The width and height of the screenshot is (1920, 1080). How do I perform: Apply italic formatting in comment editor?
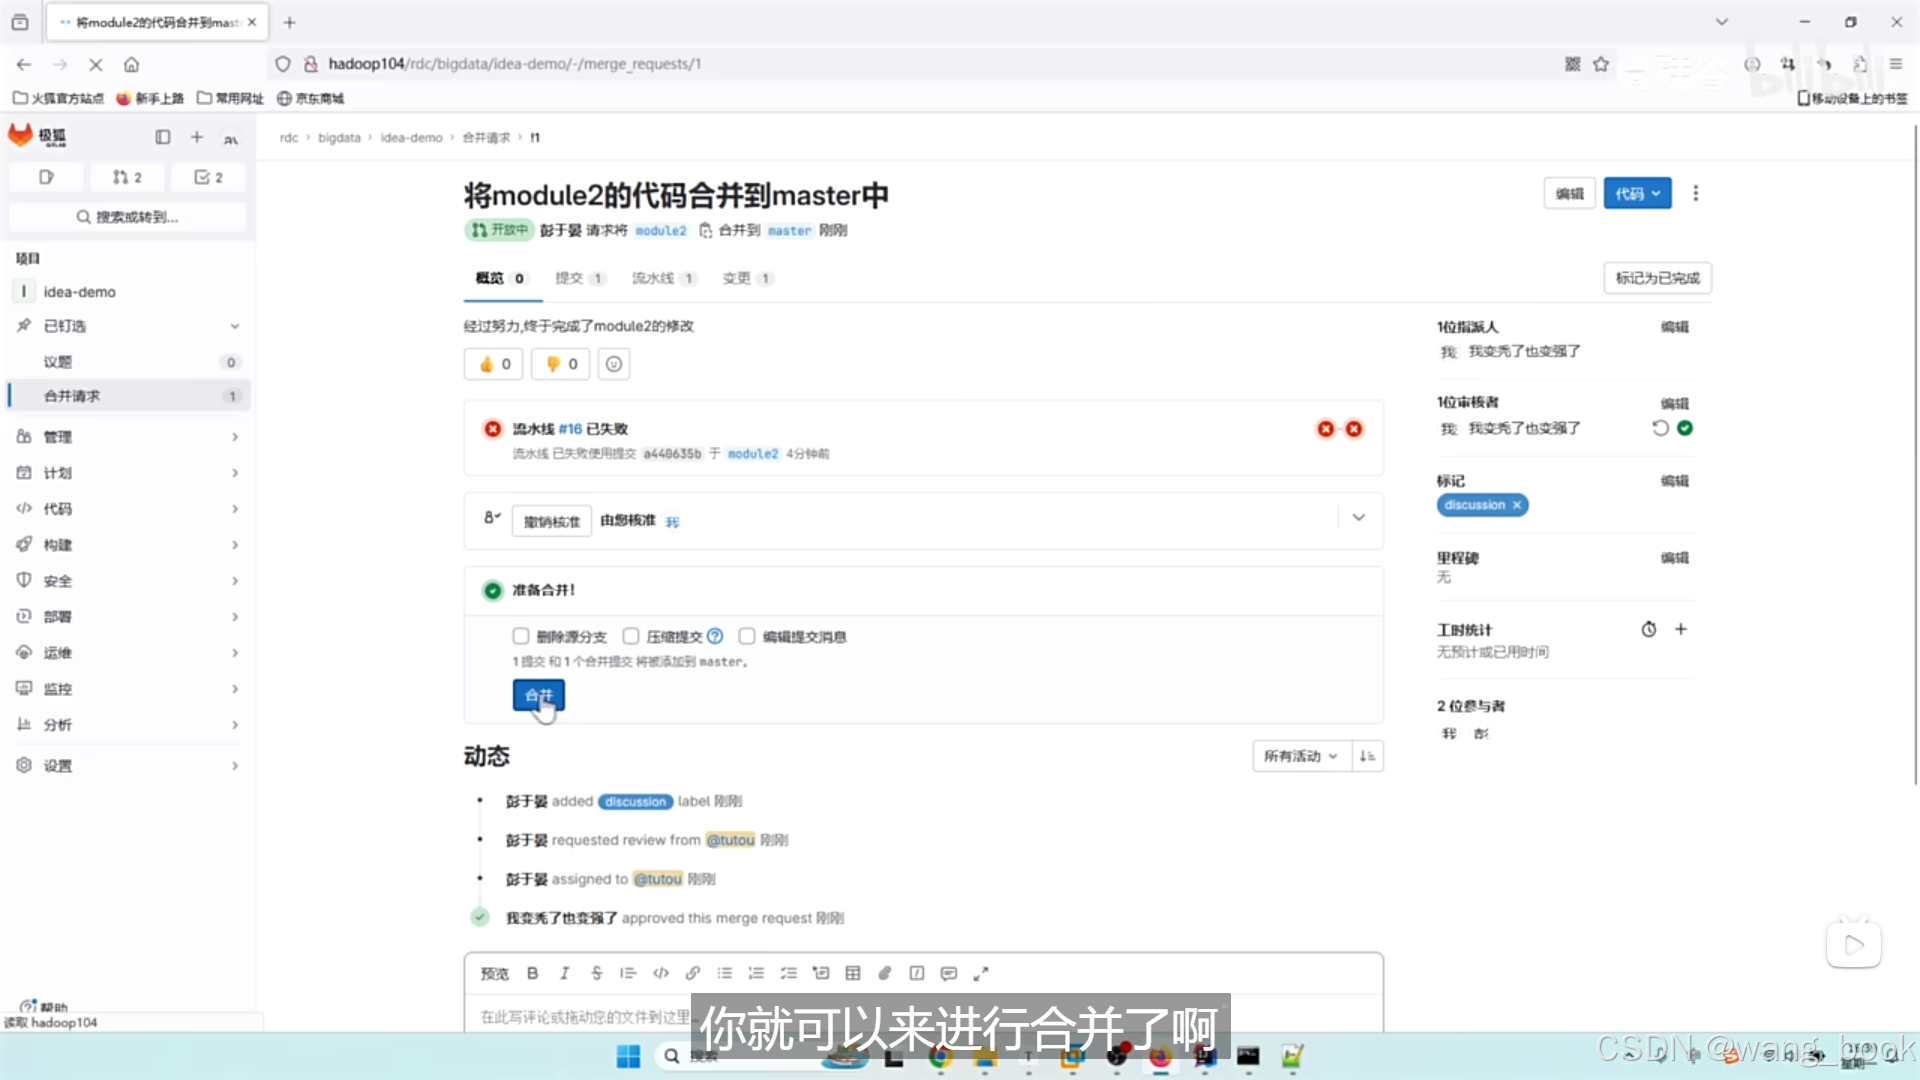coord(565,973)
